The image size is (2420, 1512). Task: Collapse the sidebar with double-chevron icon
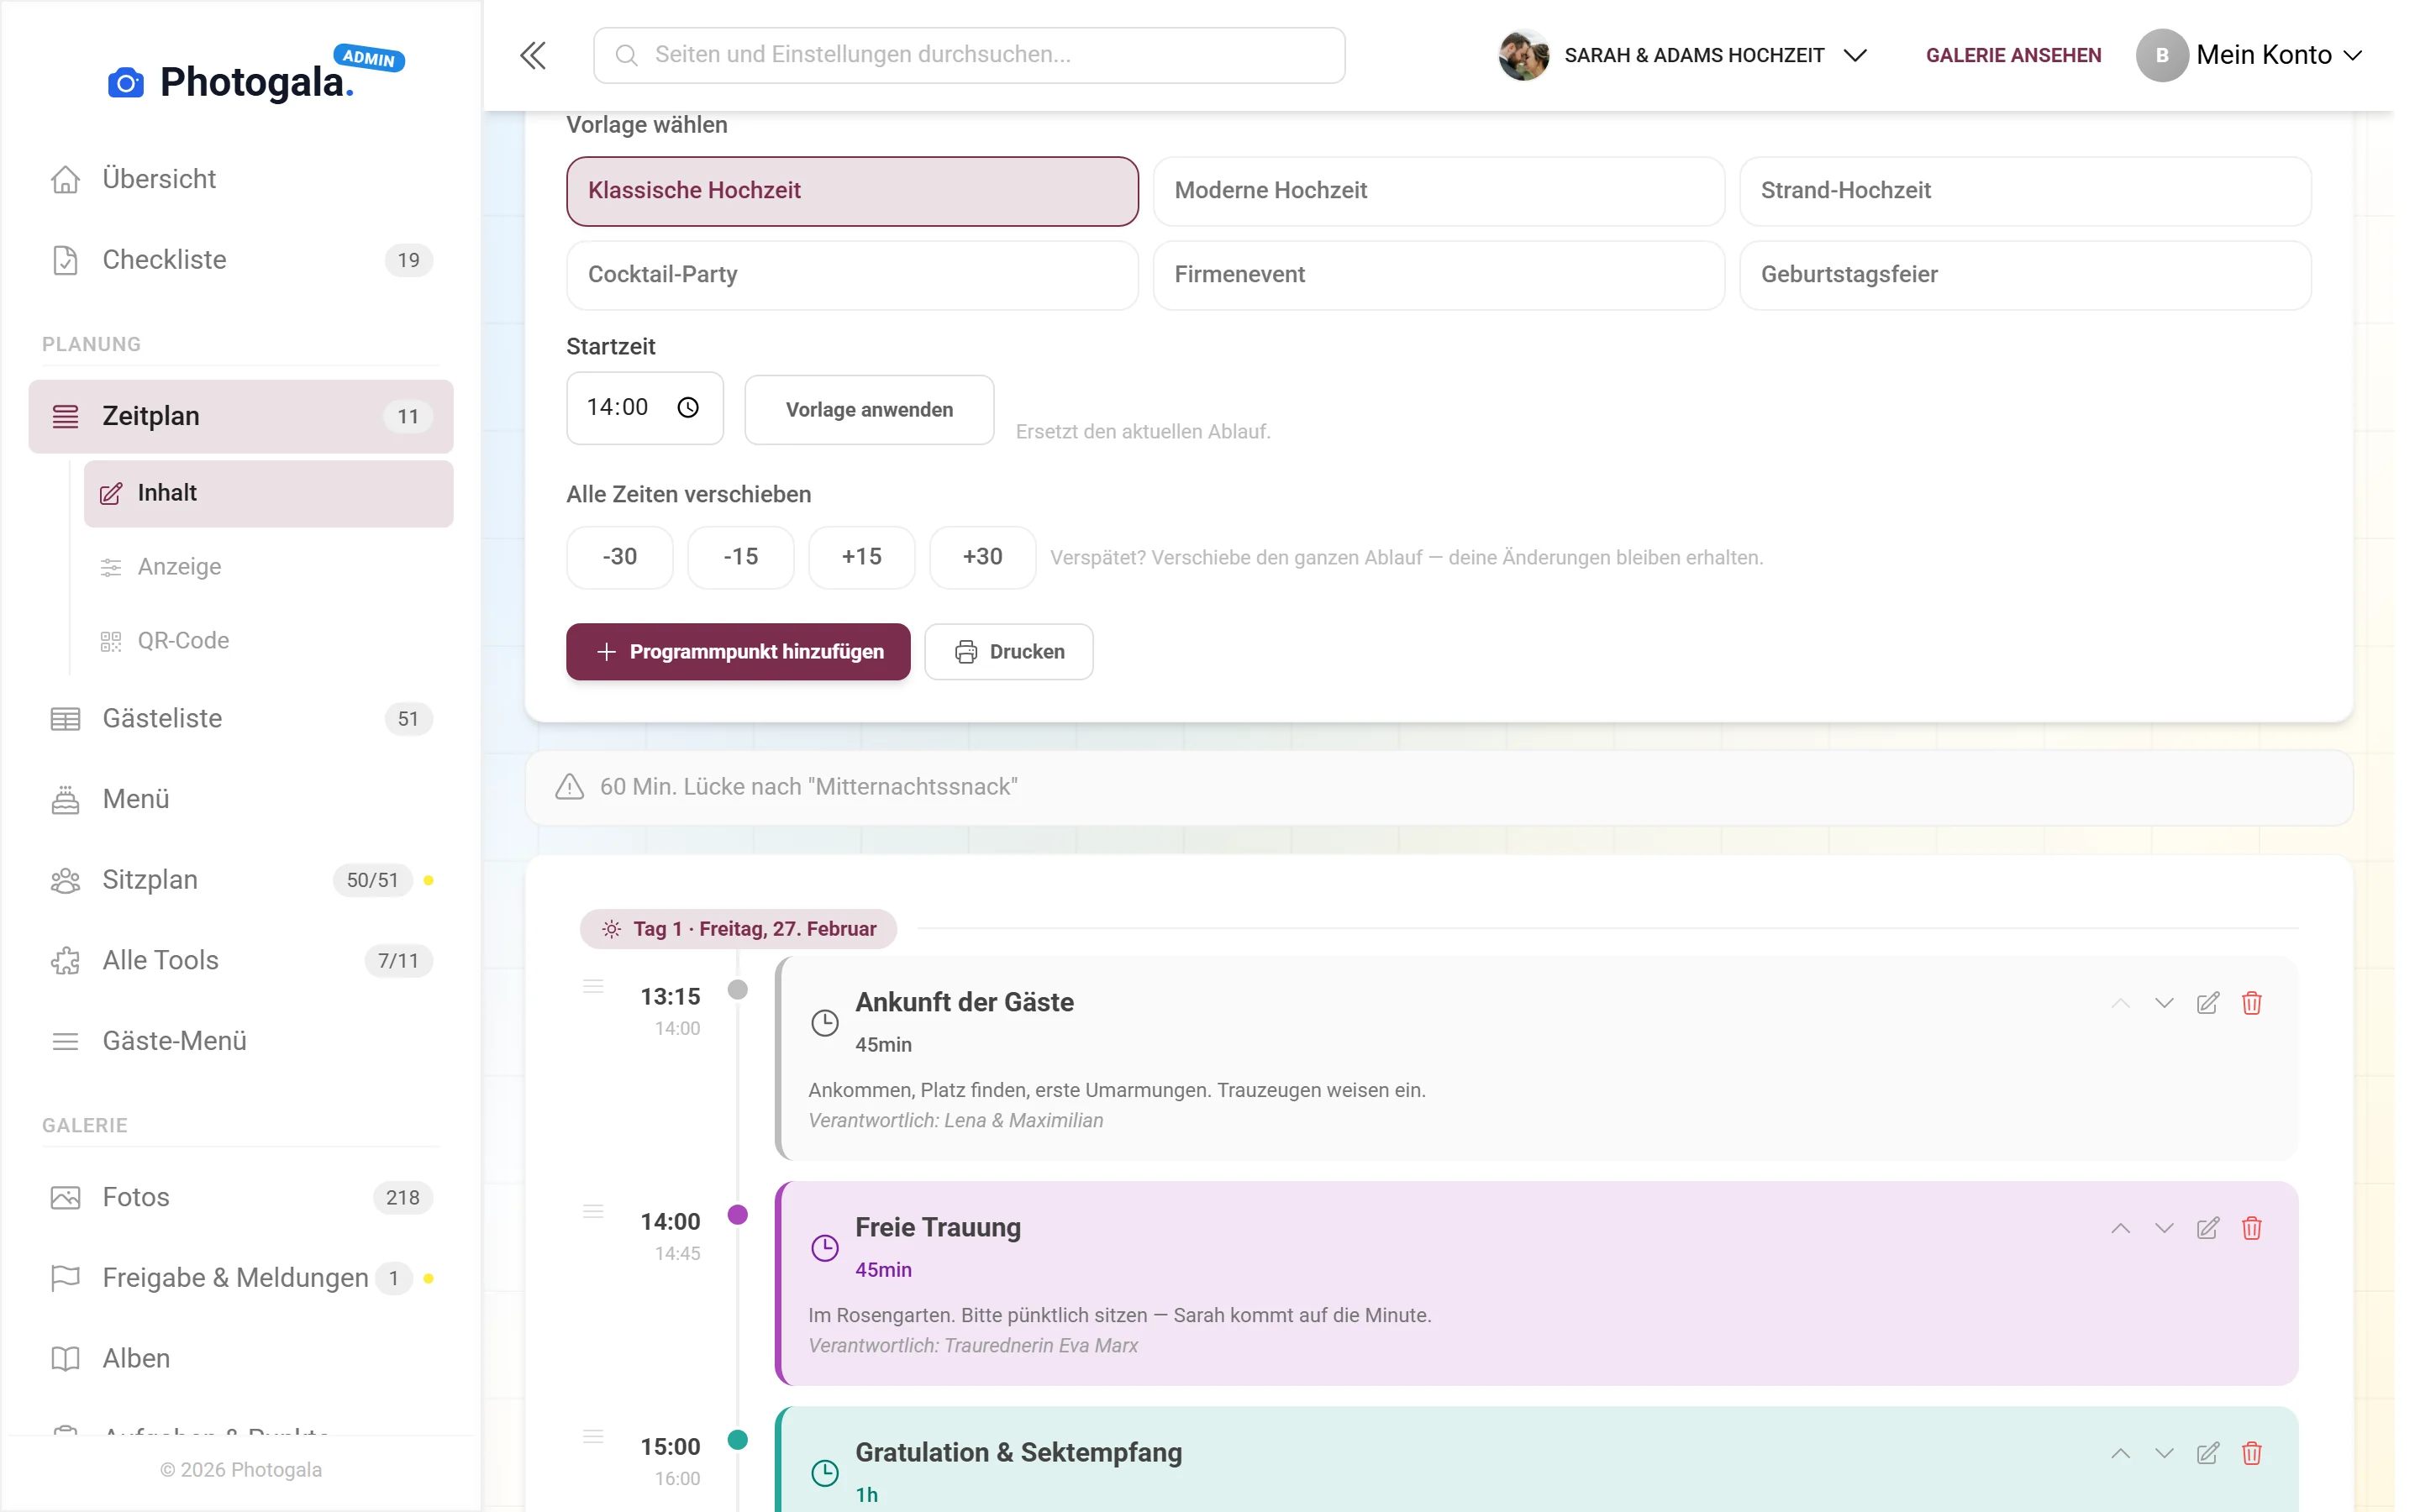pyautogui.click(x=533, y=55)
